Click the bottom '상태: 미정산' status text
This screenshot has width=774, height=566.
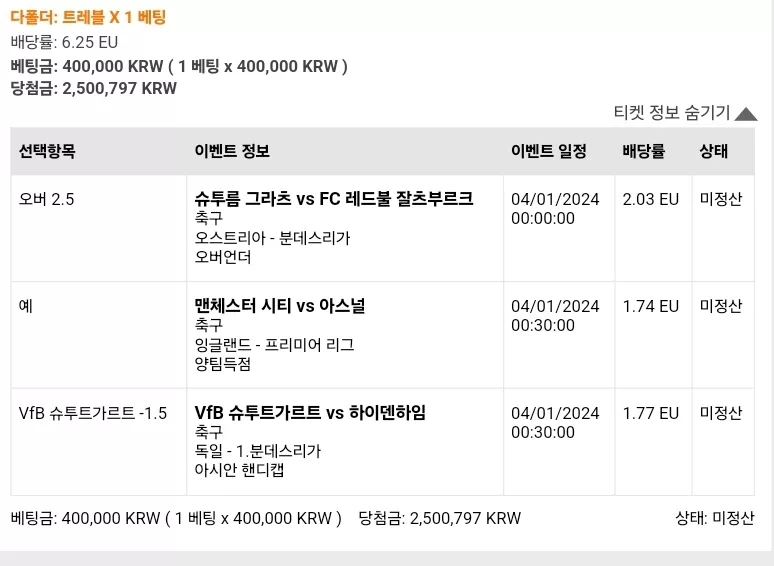click(x=715, y=518)
